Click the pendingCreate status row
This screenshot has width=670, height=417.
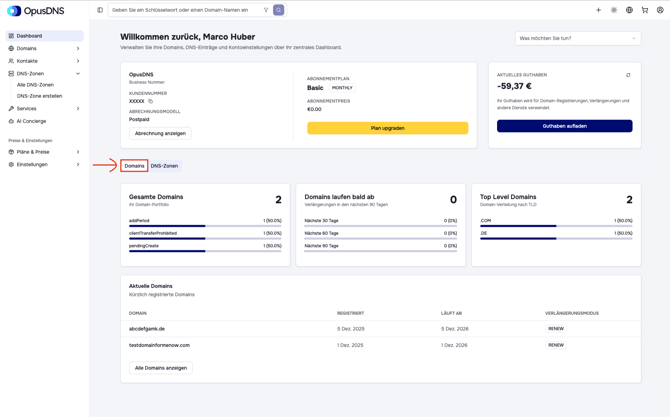pos(205,246)
